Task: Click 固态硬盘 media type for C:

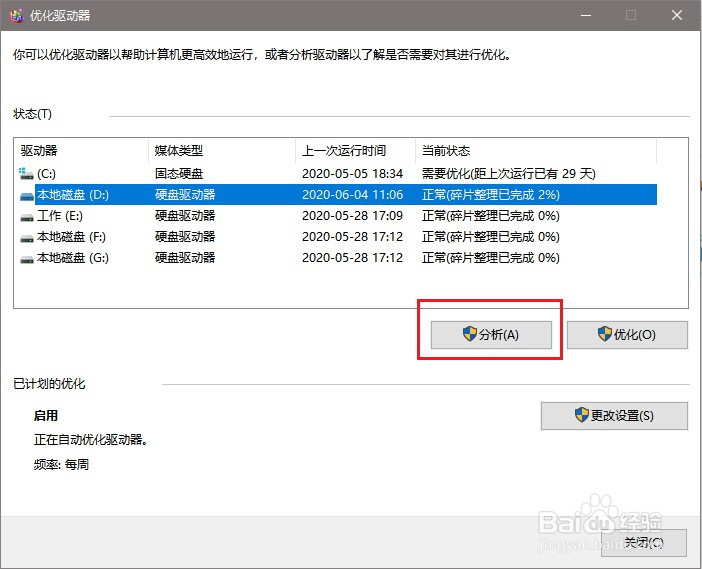Action: click(179, 173)
